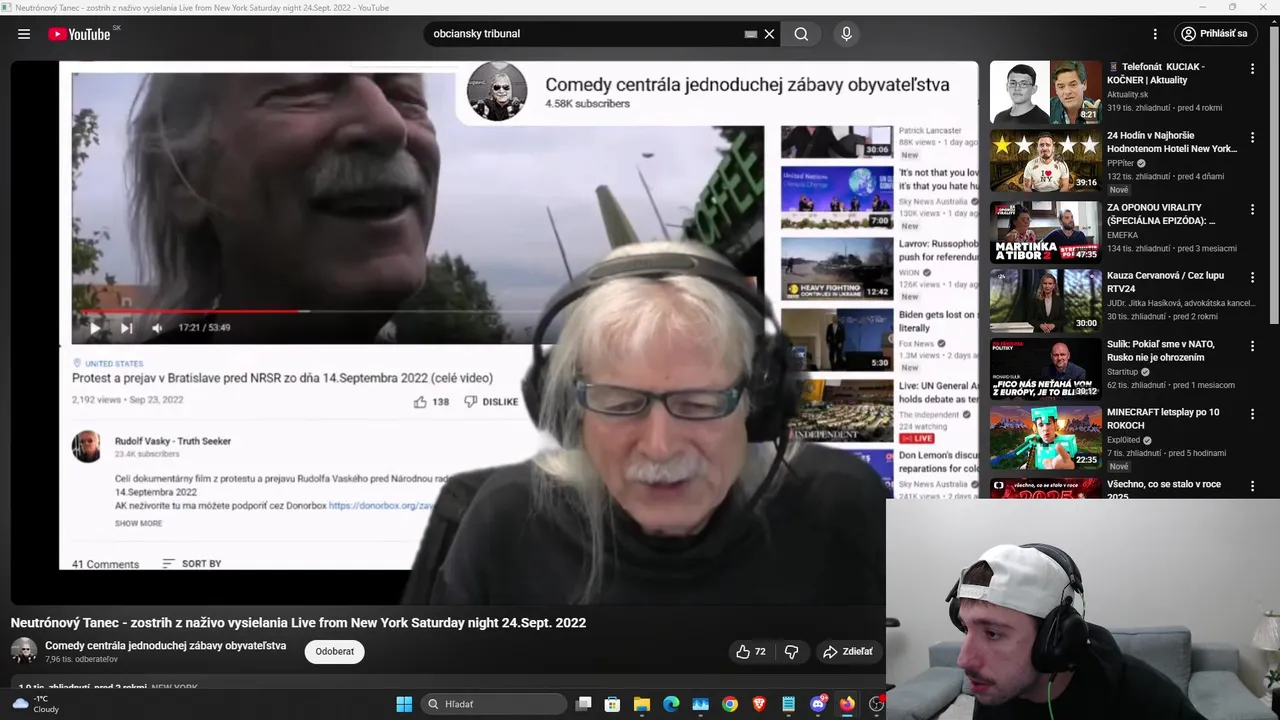The image size is (1280, 720).
Task: Click the taskbar Hľadať search box
Action: coord(494,704)
